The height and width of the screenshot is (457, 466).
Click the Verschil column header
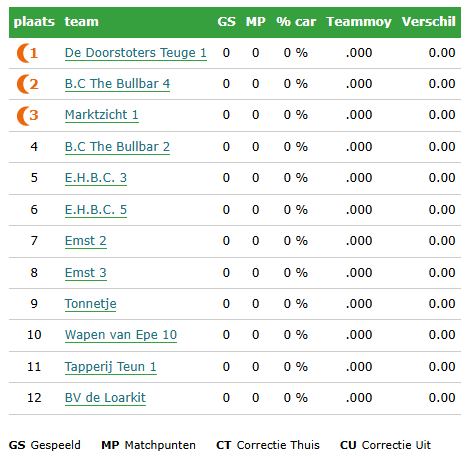429,22
